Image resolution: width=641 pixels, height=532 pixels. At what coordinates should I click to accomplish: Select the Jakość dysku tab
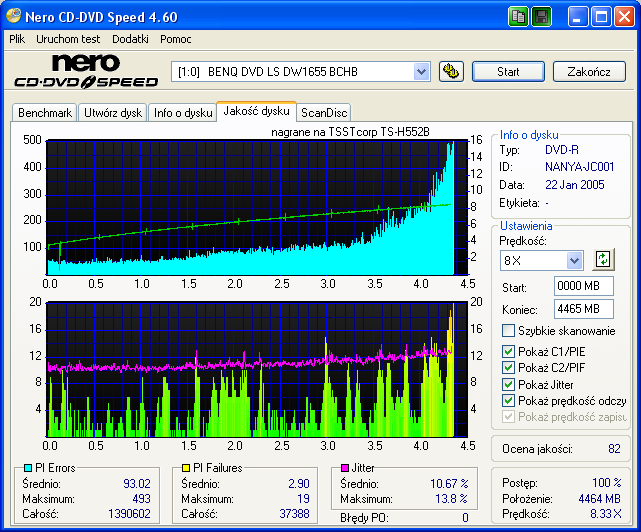click(x=256, y=111)
